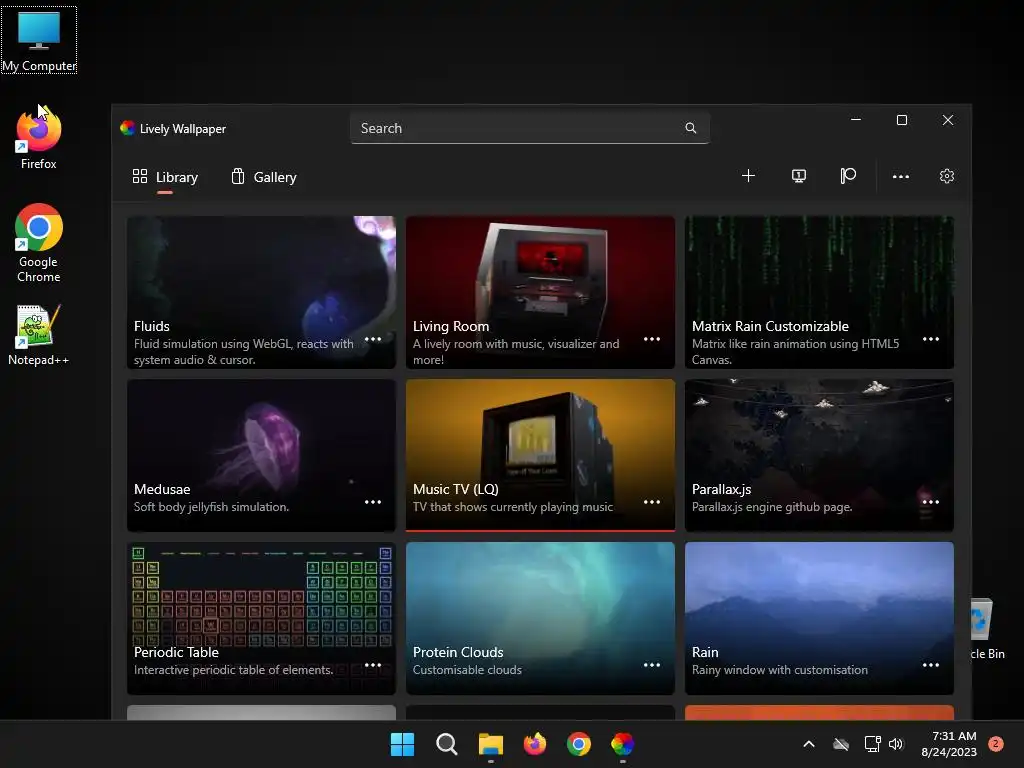Open the display control panel icon
The width and height of the screenshot is (1024, 768).
799,176
